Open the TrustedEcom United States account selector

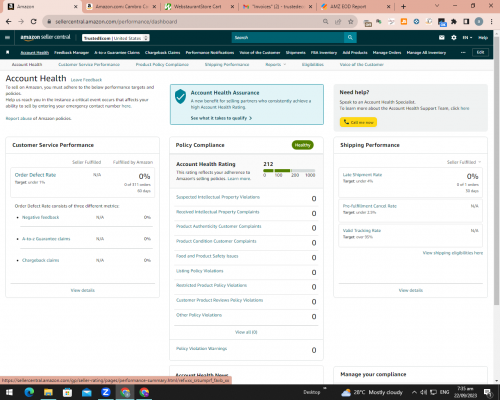(116, 38)
